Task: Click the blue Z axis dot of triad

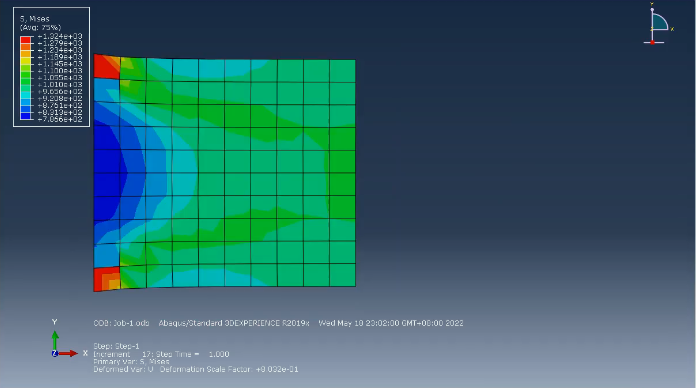Action: (x=55, y=353)
